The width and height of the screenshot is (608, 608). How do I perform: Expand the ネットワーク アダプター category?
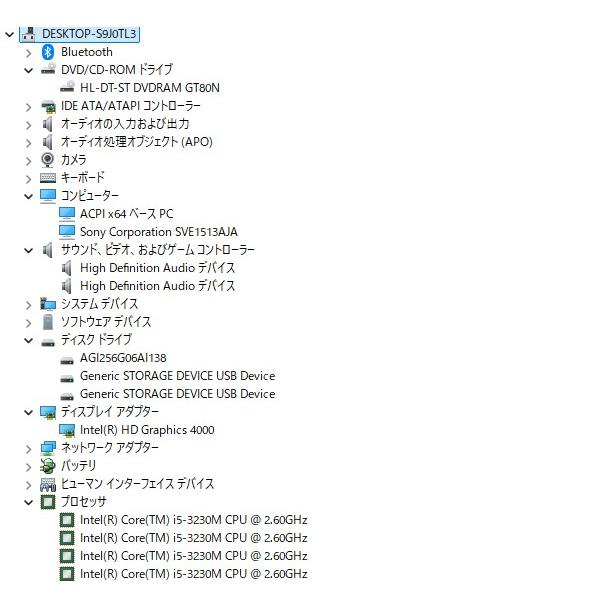(28, 449)
